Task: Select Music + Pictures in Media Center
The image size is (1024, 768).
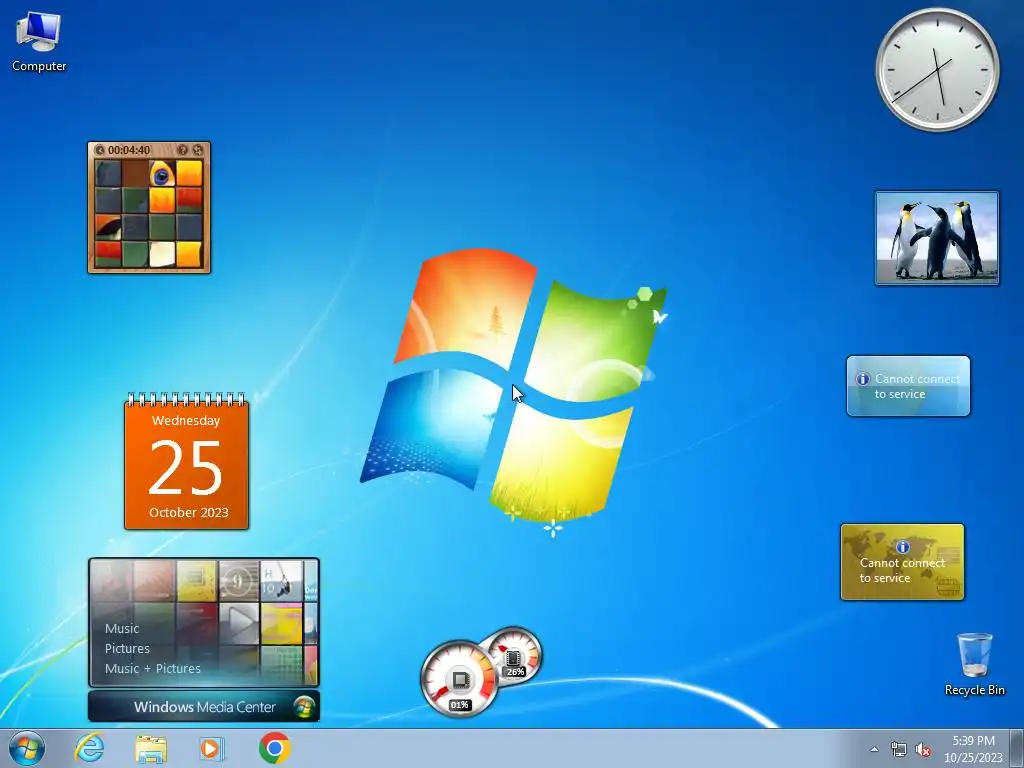Action: coord(153,669)
